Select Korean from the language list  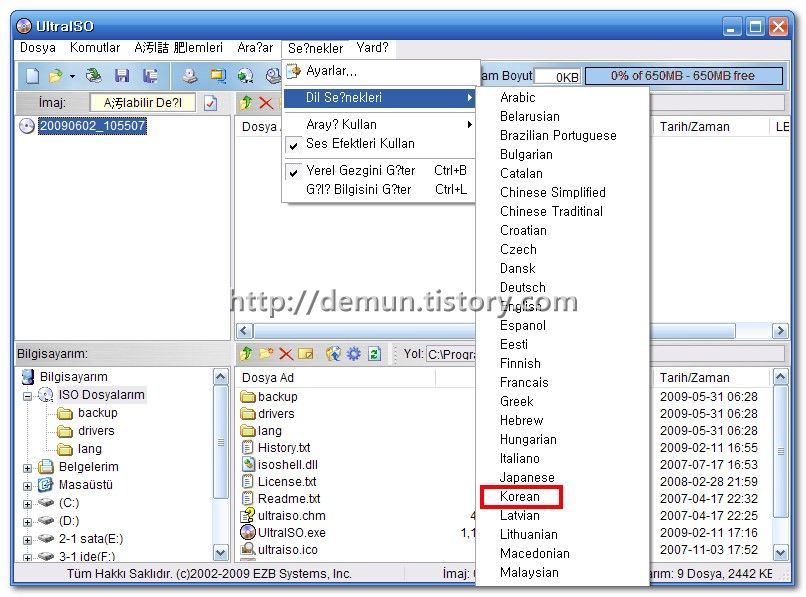pyautogui.click(x=520, y=497)
